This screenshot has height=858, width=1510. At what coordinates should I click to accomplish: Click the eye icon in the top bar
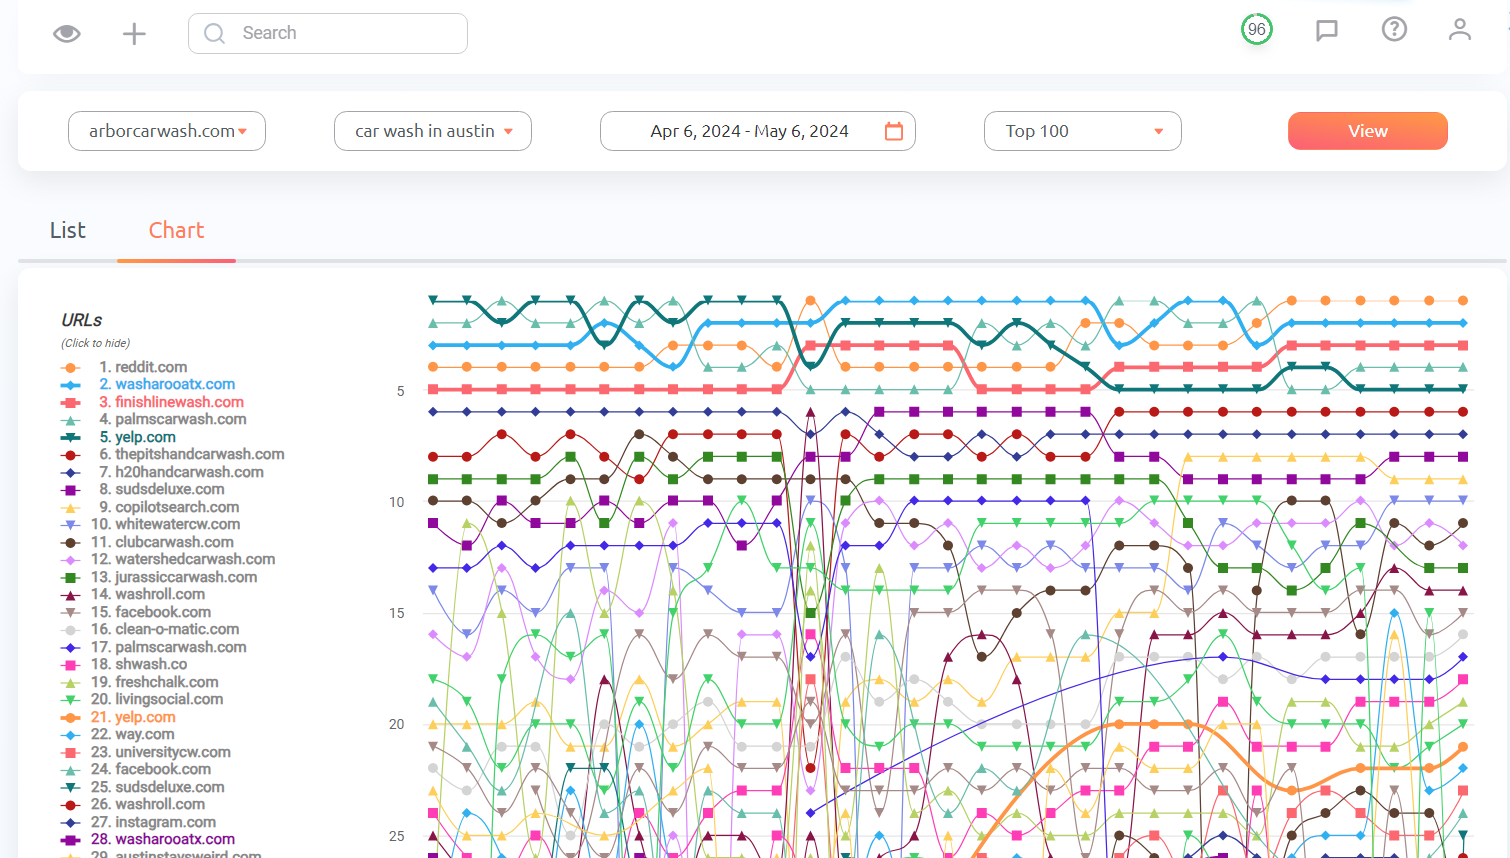(x=67, y=33)
